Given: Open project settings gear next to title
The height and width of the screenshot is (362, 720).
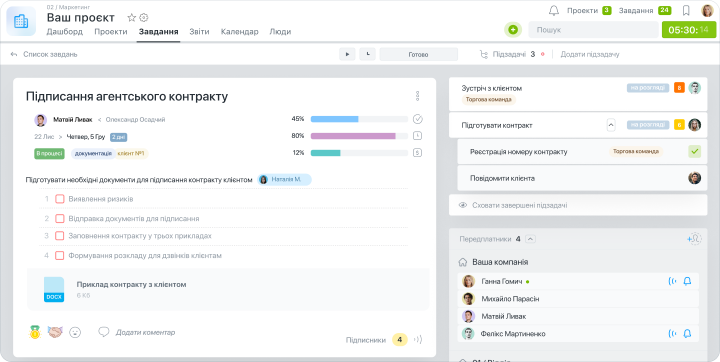Looking at the screenshot, I should coord(144,18).
